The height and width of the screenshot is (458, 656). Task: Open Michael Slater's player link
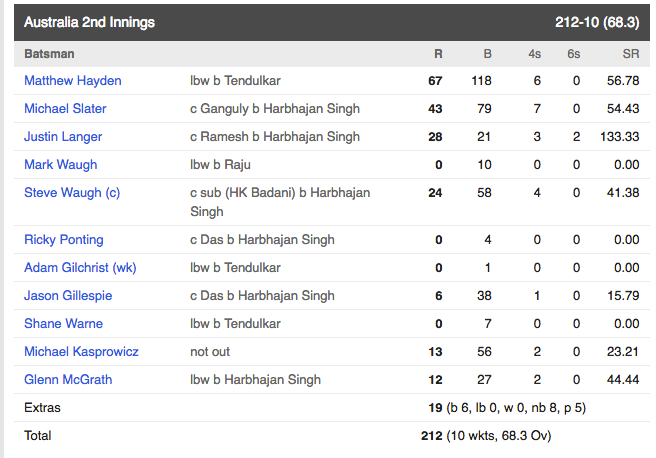[65, 109]
